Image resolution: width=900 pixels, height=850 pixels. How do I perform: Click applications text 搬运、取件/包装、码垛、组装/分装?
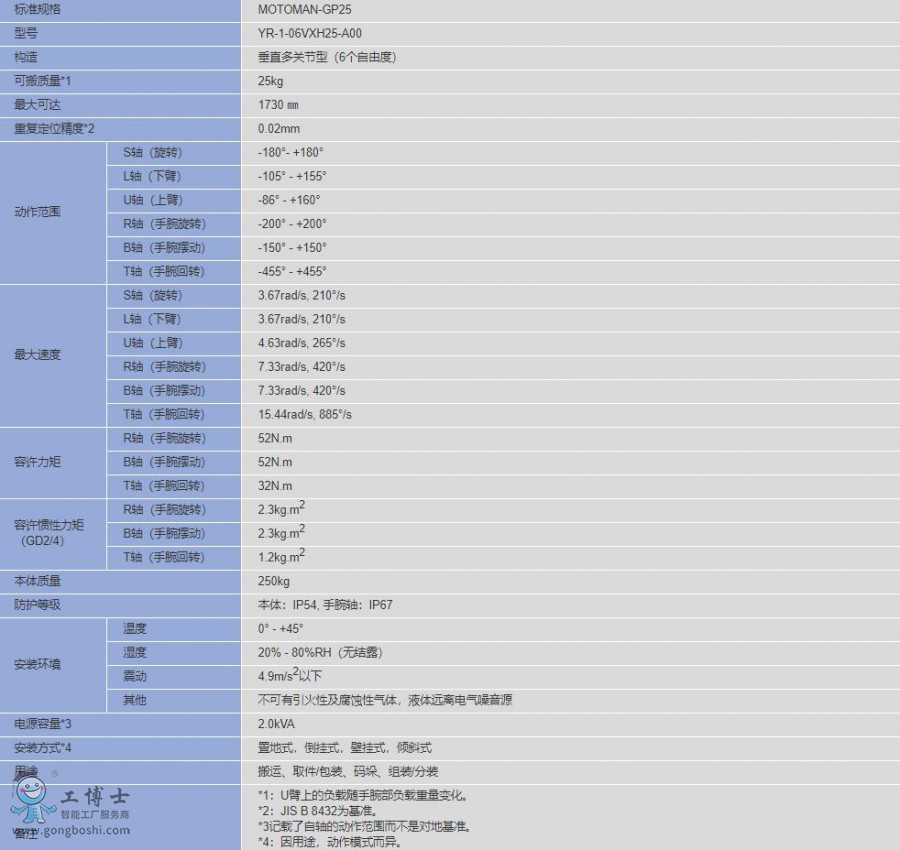pos(348,772)
